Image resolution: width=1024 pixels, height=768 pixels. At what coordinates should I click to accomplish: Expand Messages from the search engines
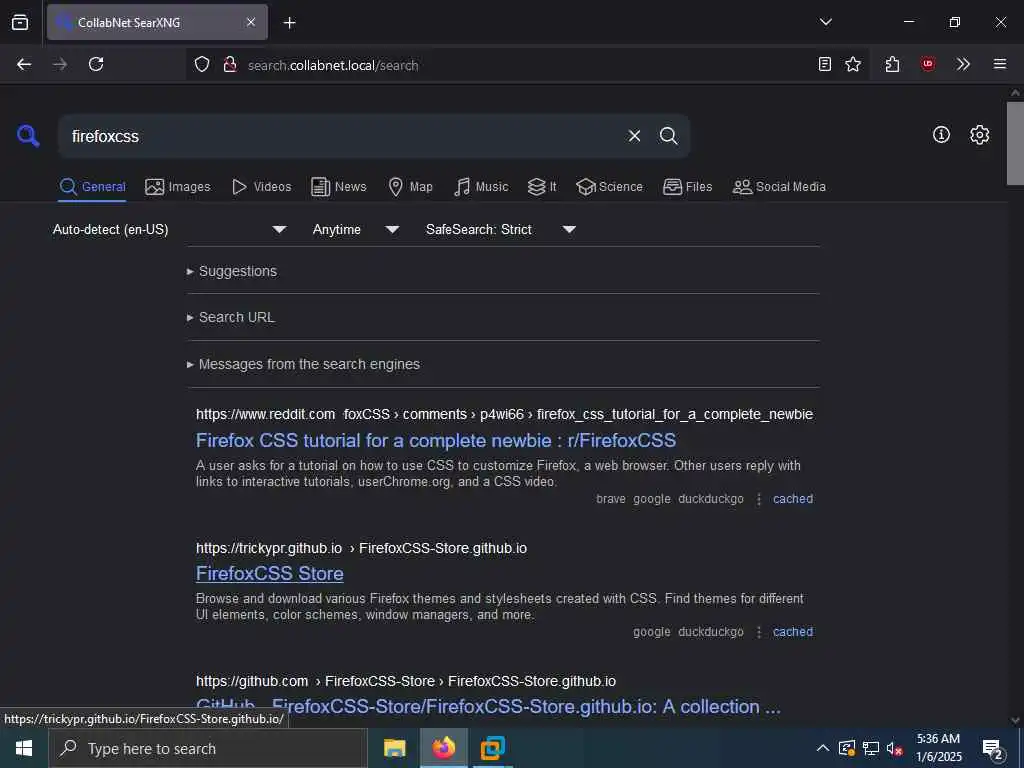point(303,364)
